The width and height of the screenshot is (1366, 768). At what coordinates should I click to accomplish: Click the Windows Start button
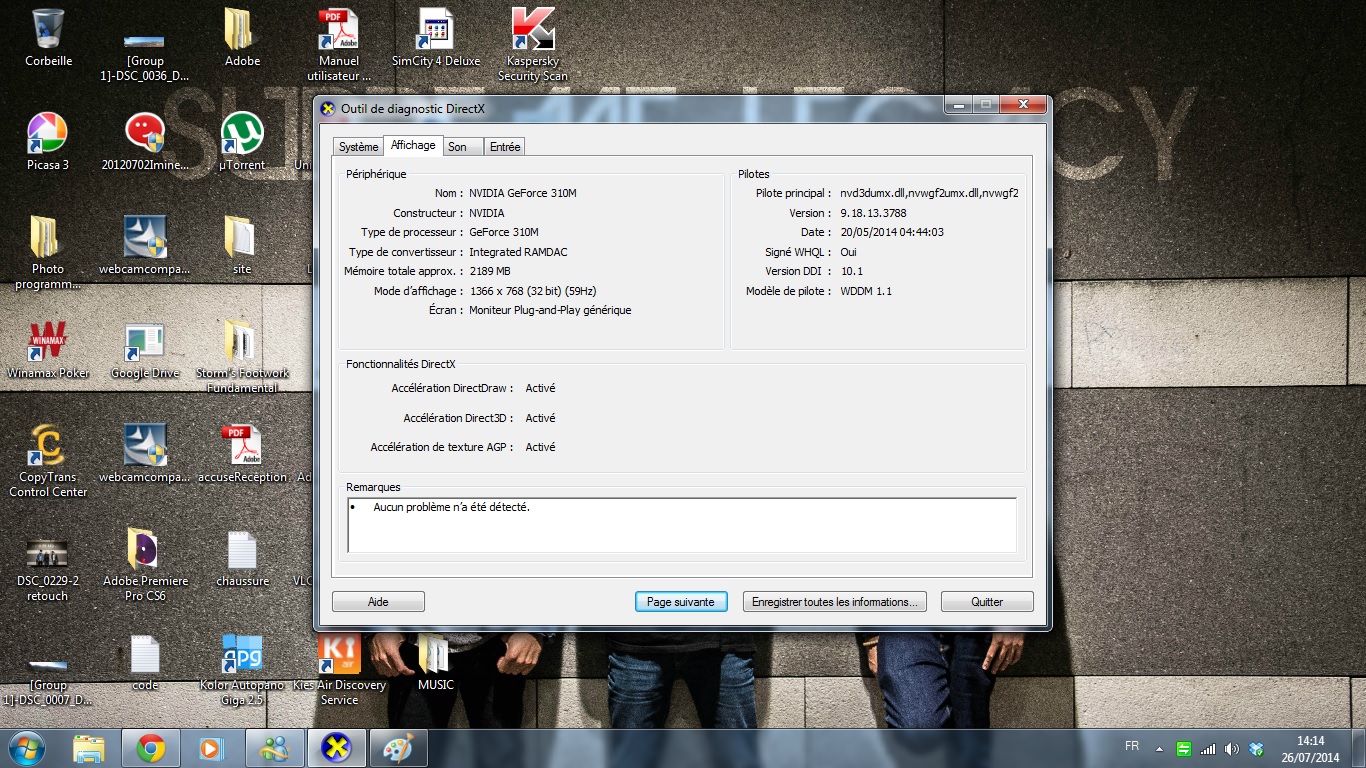27,748
